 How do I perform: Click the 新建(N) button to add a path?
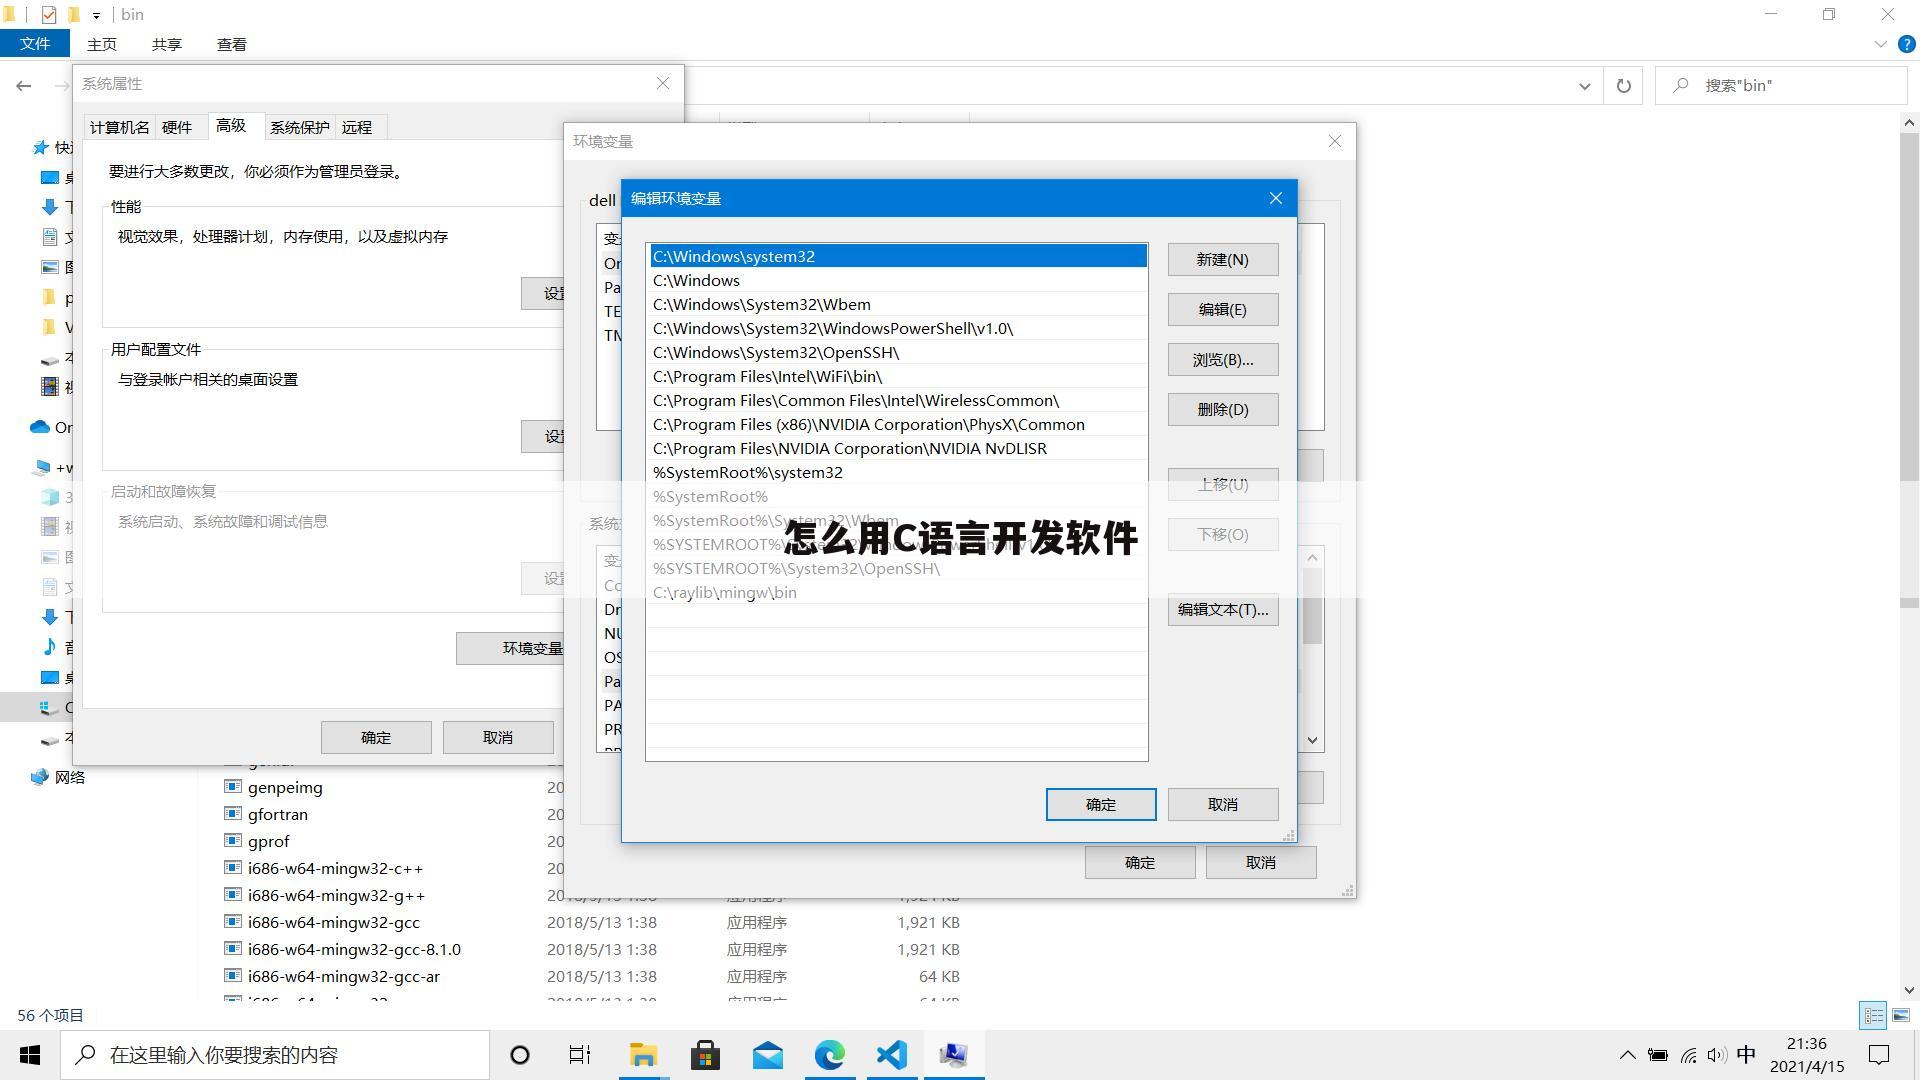tap(1222, 259)
